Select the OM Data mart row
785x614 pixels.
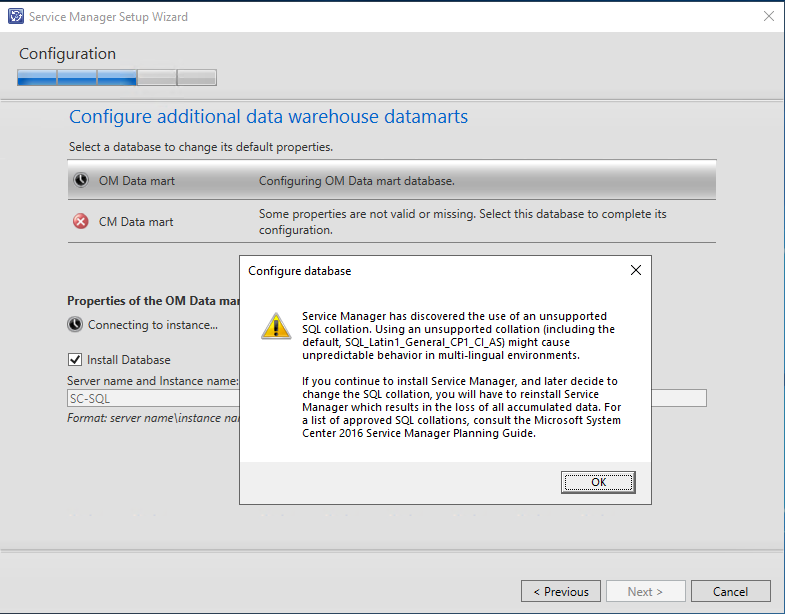pyautogui.click(x=391, y=180)
